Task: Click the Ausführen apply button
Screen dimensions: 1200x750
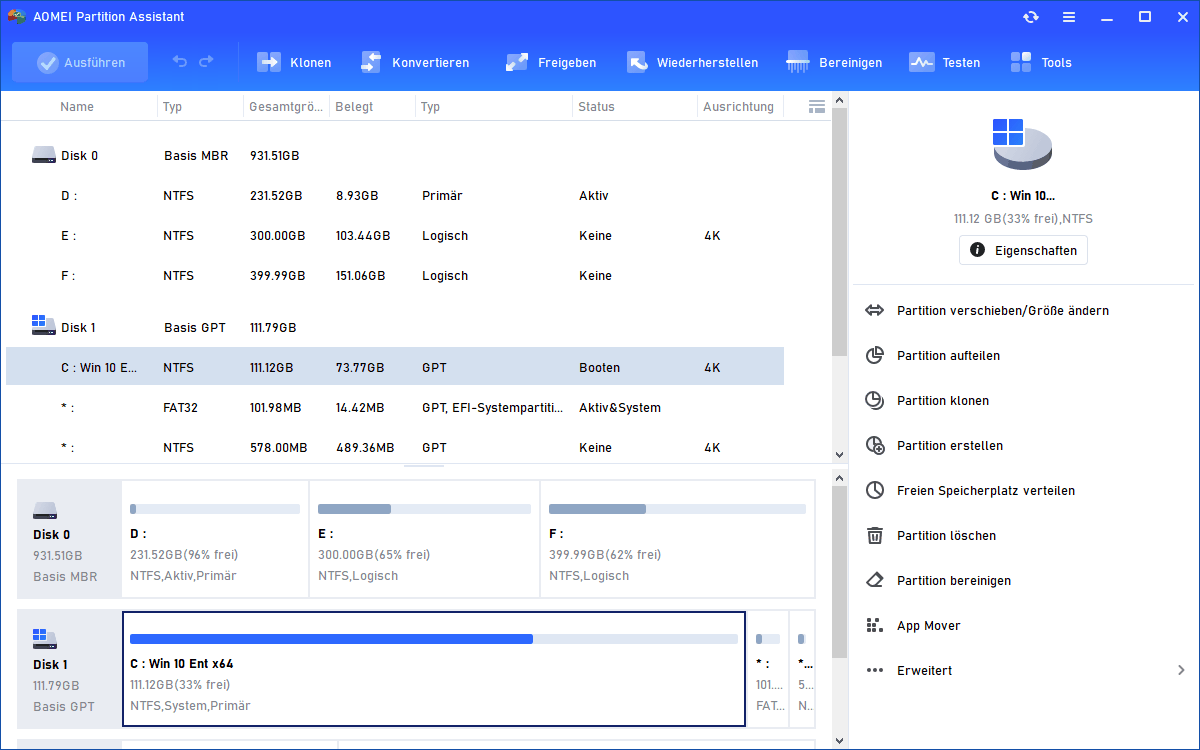Action: 80,62
